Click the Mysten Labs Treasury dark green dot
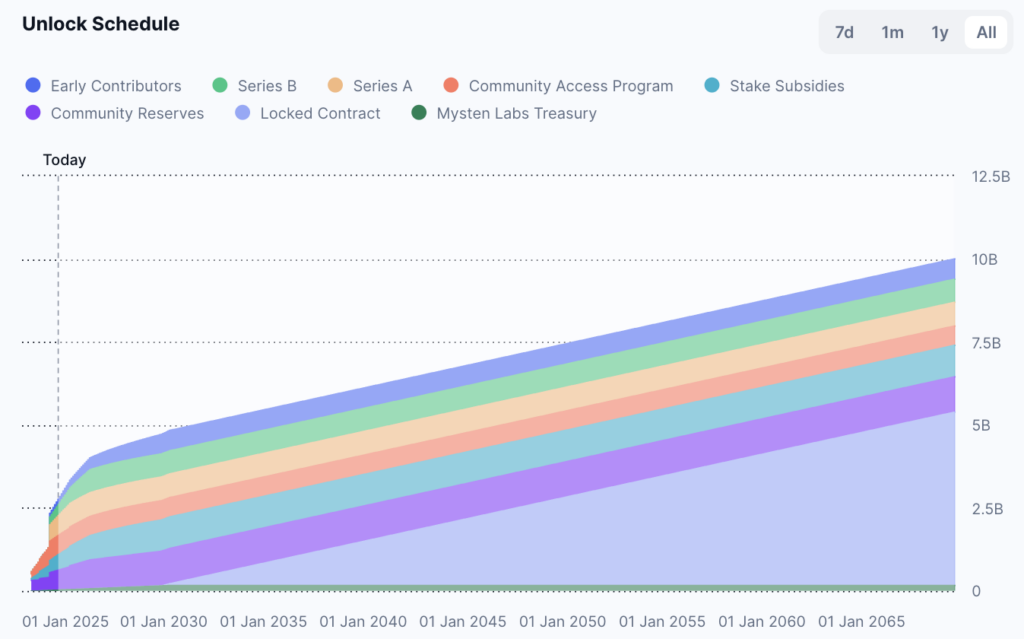 coord(419,113)
